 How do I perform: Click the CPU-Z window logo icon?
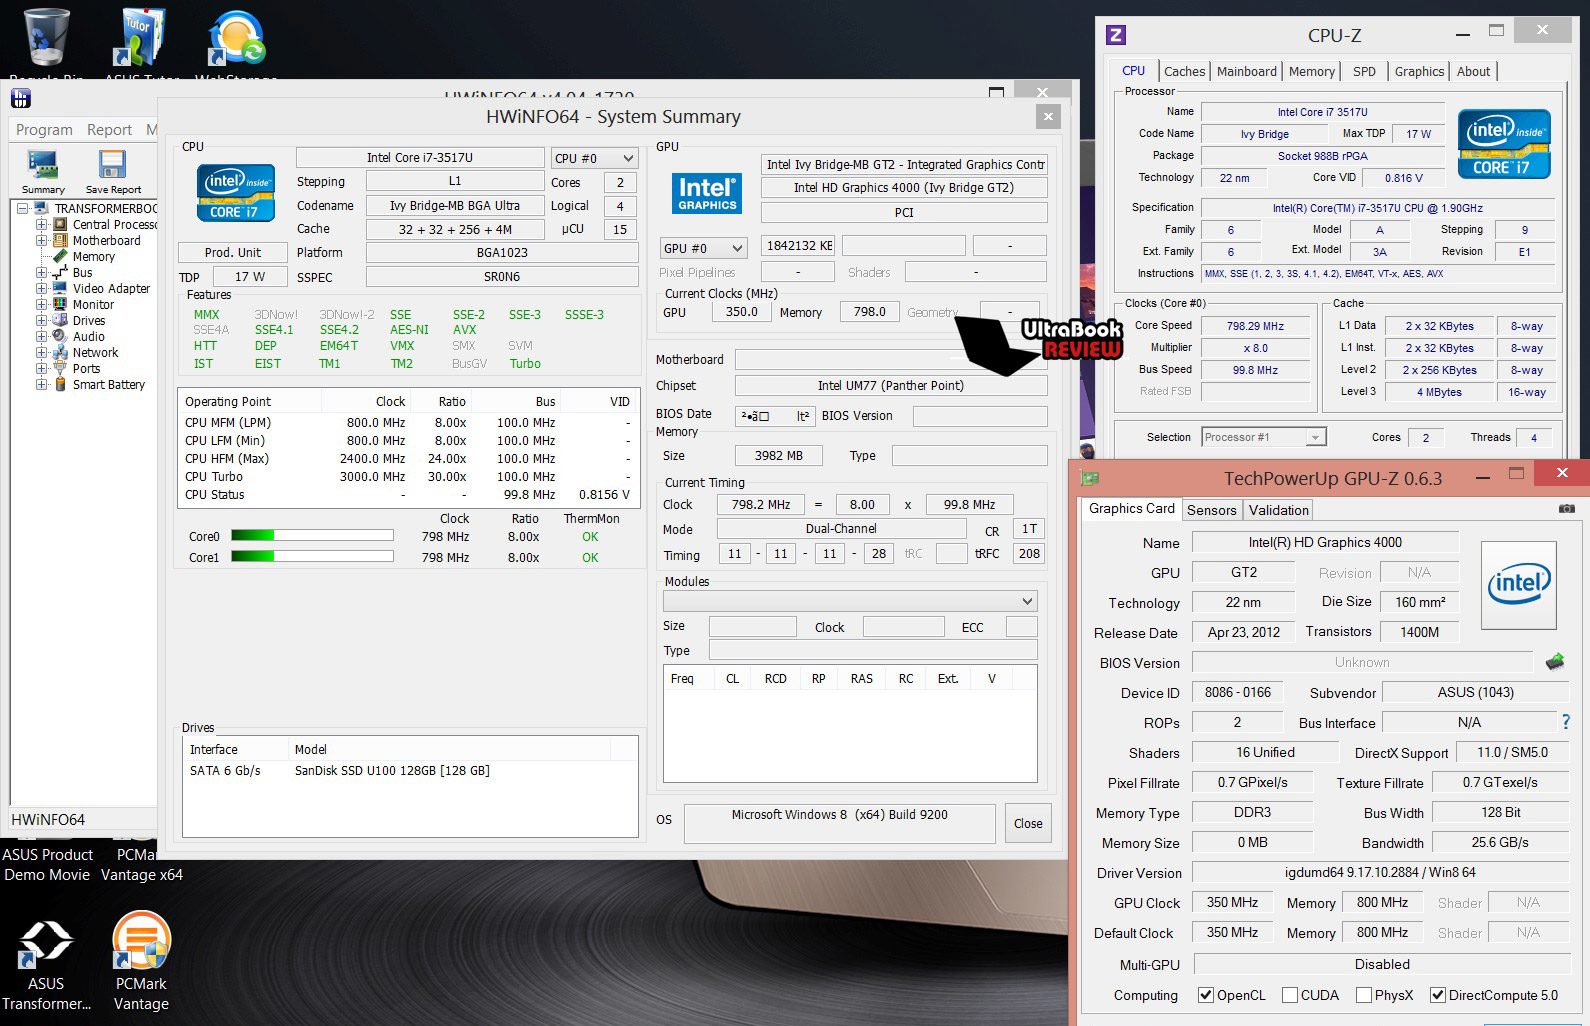1116,35
